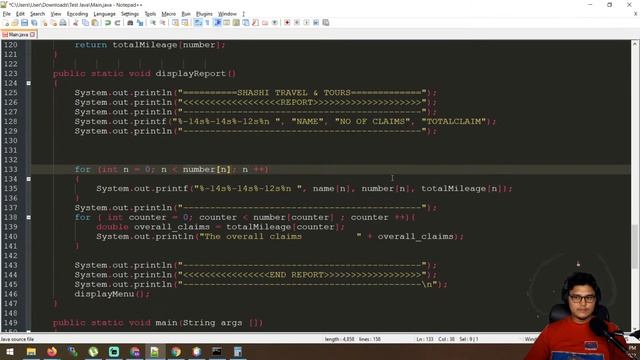Click 'displayReport' in the line 123 method signature
This screenshot has height=360, width=640.
click(x=190, y=73)
